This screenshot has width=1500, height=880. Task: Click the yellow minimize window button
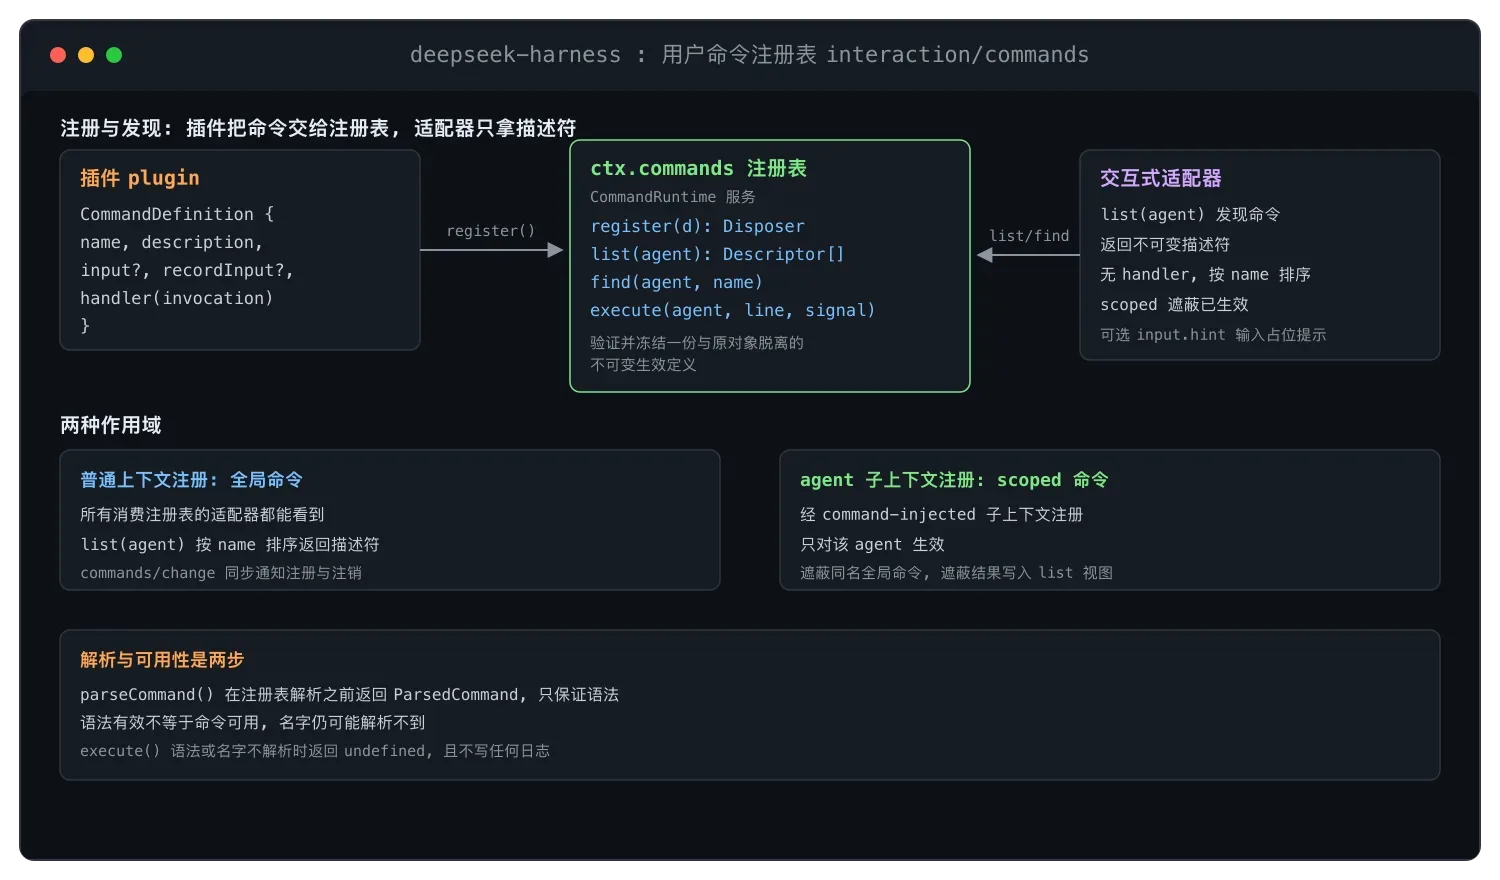[x=86, y=55]
